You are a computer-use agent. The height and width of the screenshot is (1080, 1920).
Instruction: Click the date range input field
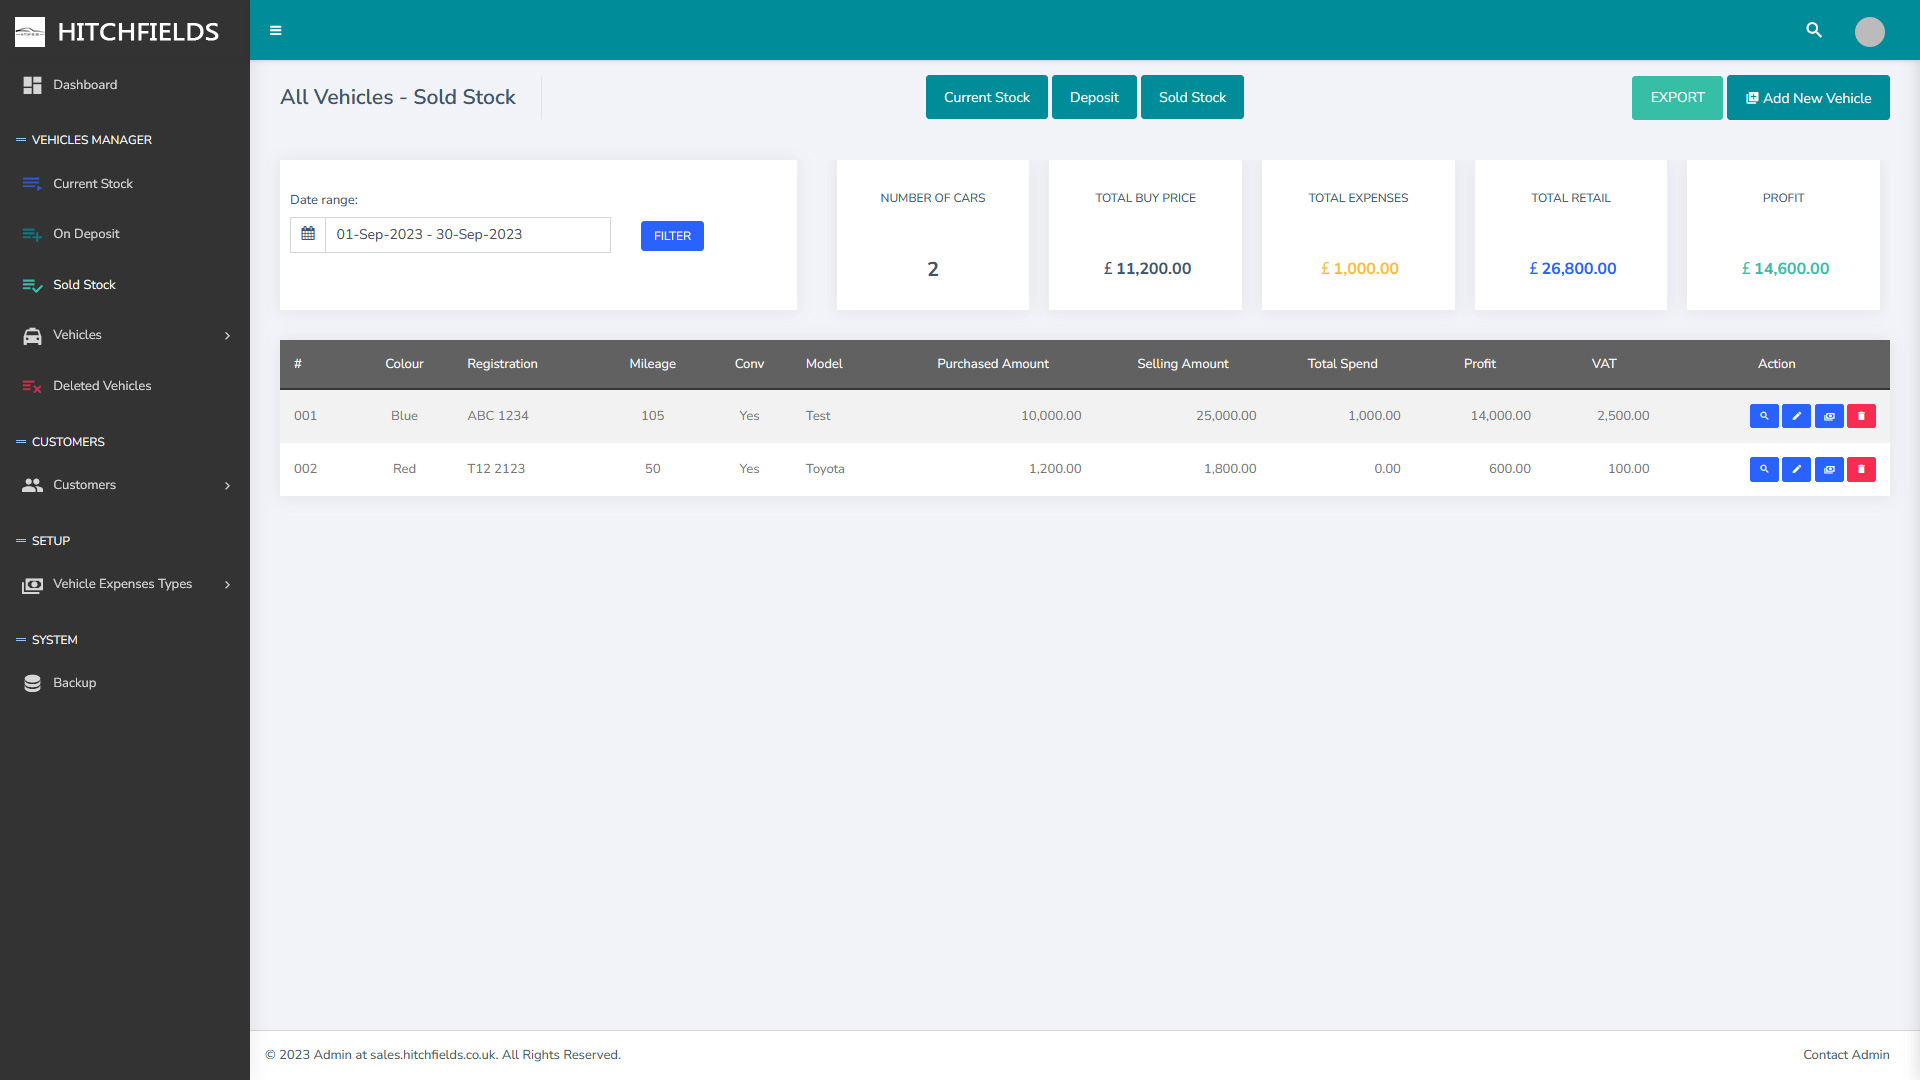467,234
